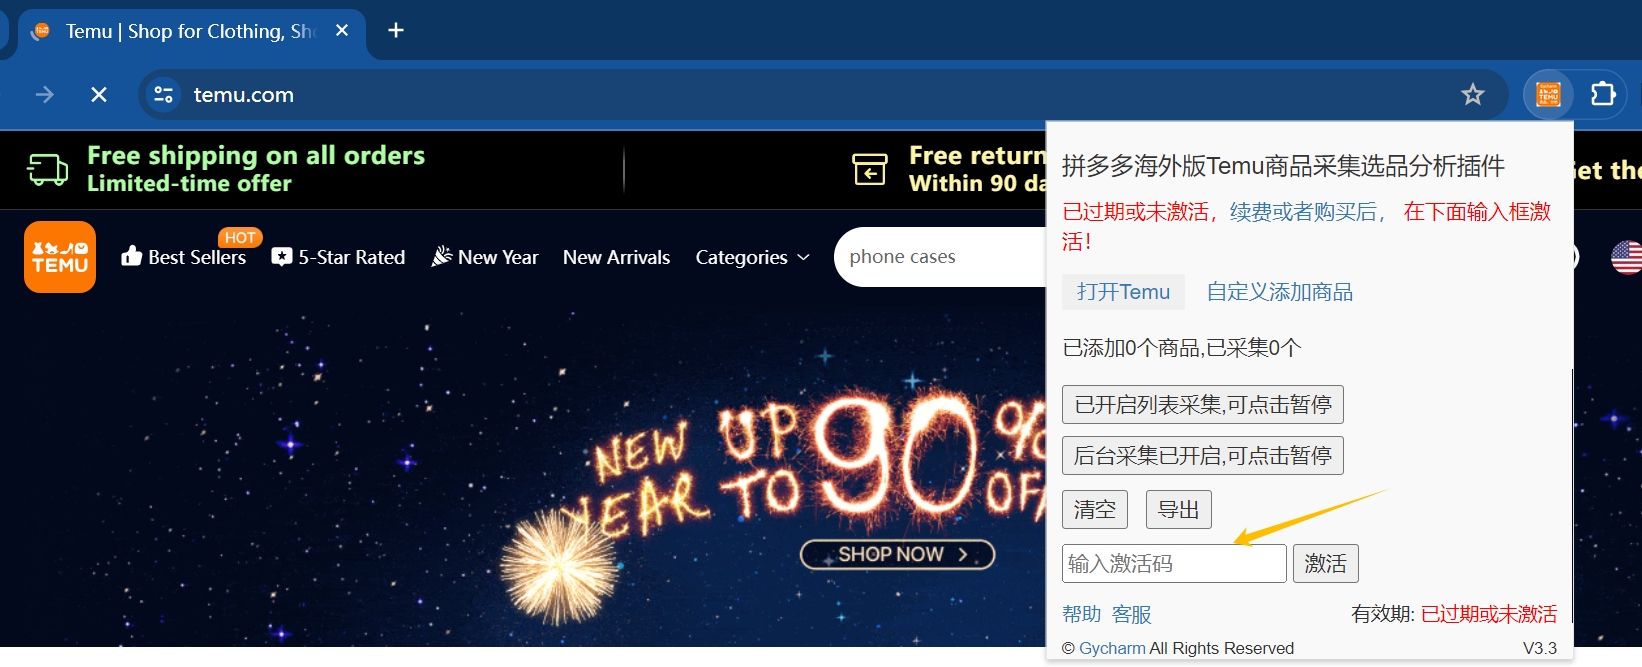The image size is (1642, 667).
Task: Open New Arrivals page
Action: 616,257
